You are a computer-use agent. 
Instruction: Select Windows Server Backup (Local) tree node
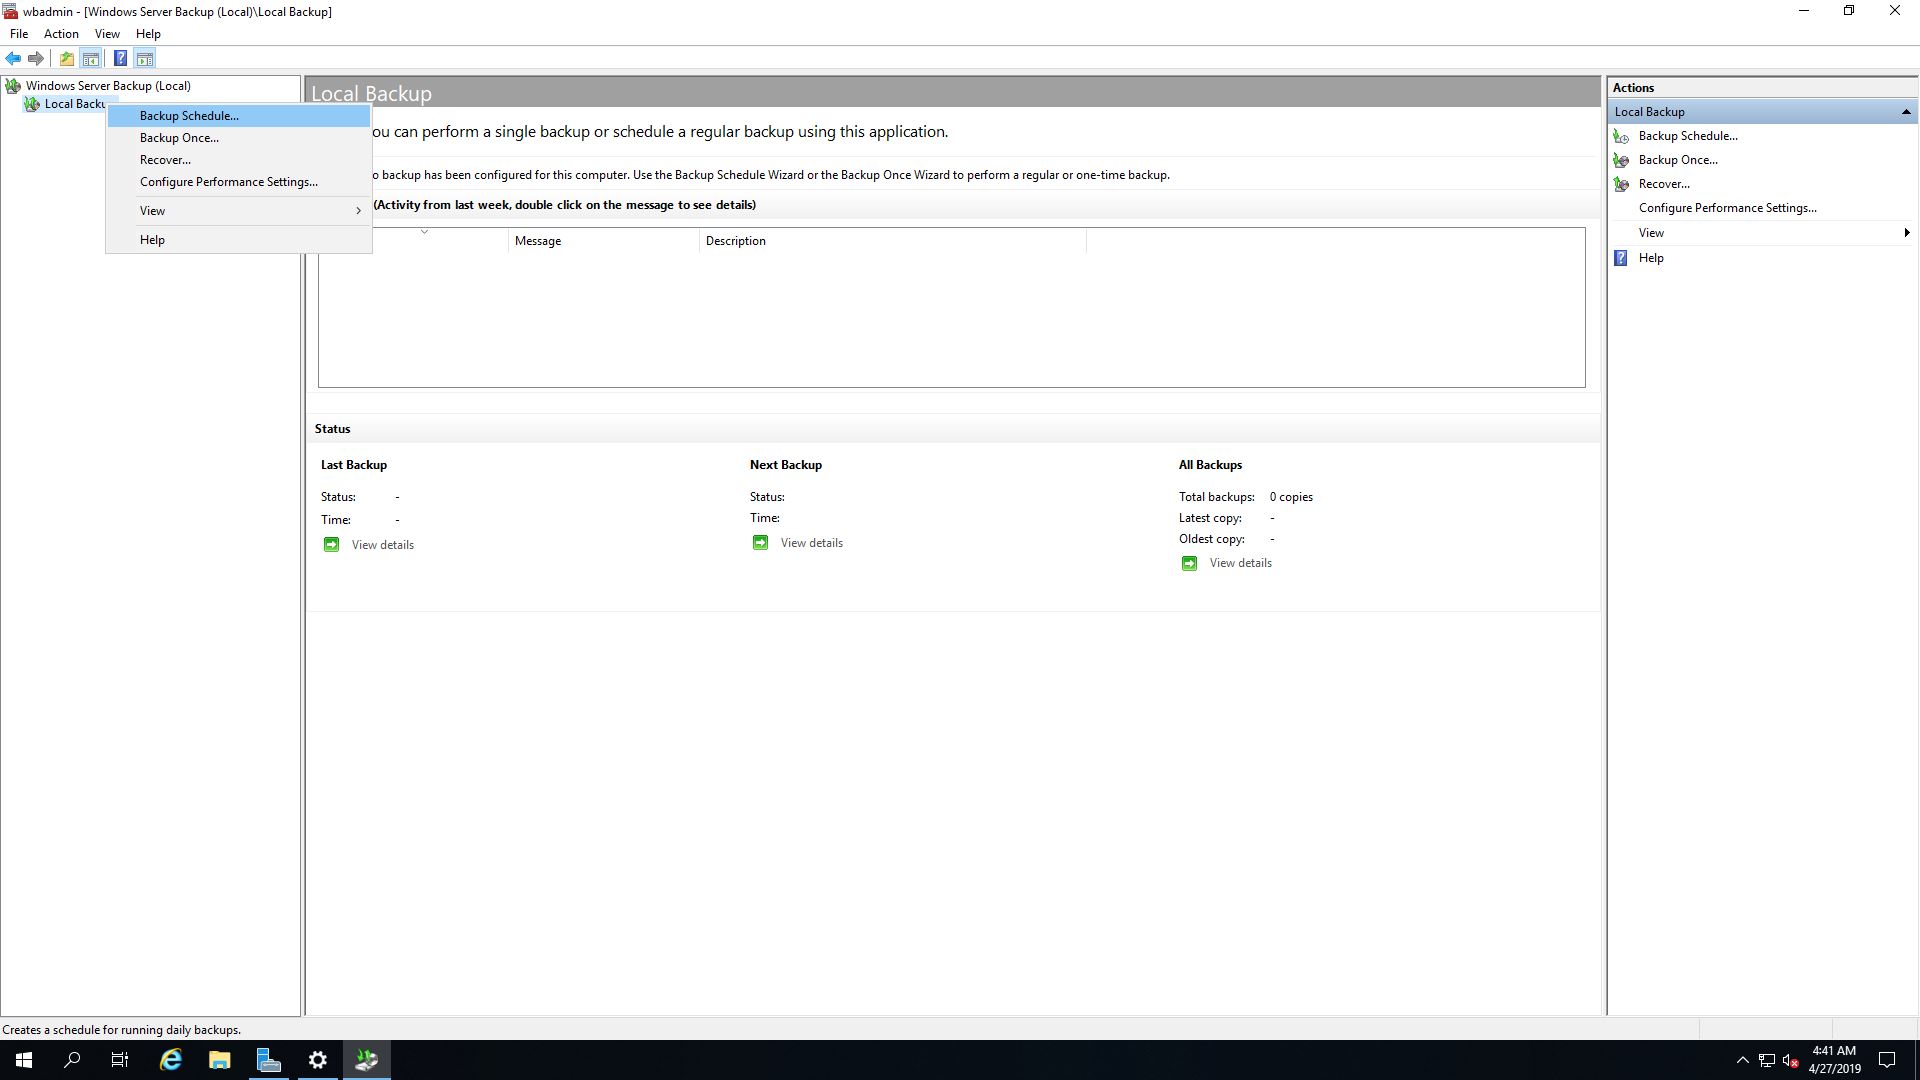tap(108, 86)
